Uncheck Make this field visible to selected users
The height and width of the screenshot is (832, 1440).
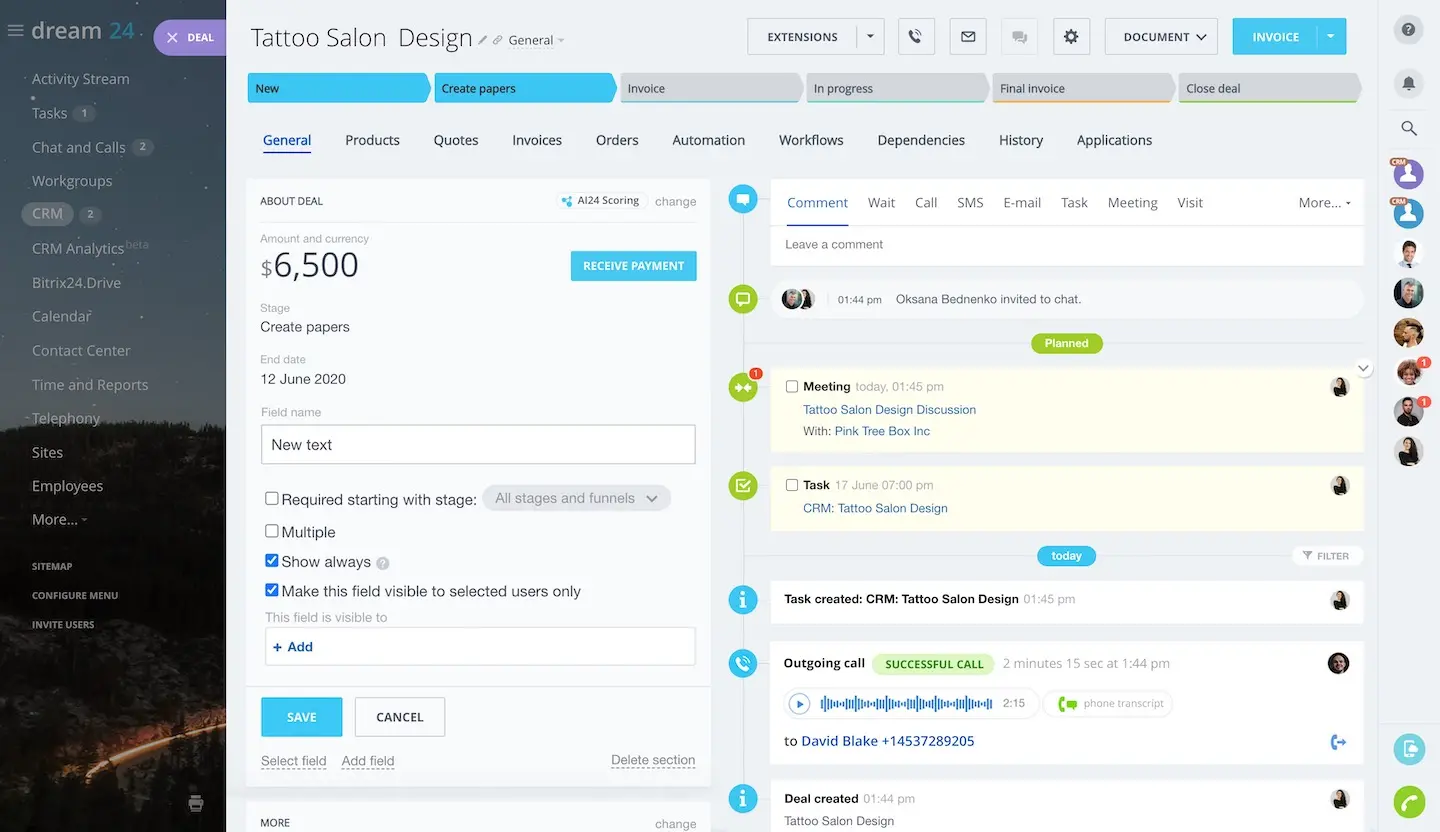click(271, 590)
